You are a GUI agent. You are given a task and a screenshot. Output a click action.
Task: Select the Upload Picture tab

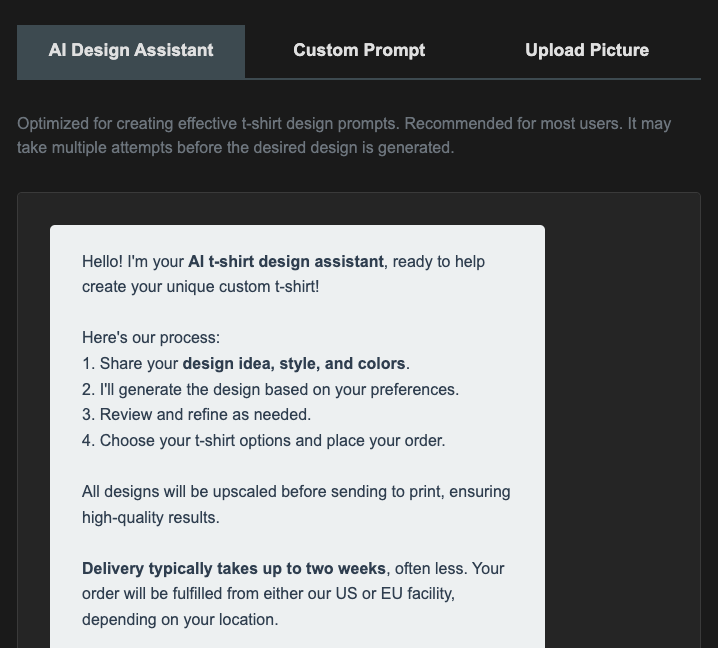point(587,51)
